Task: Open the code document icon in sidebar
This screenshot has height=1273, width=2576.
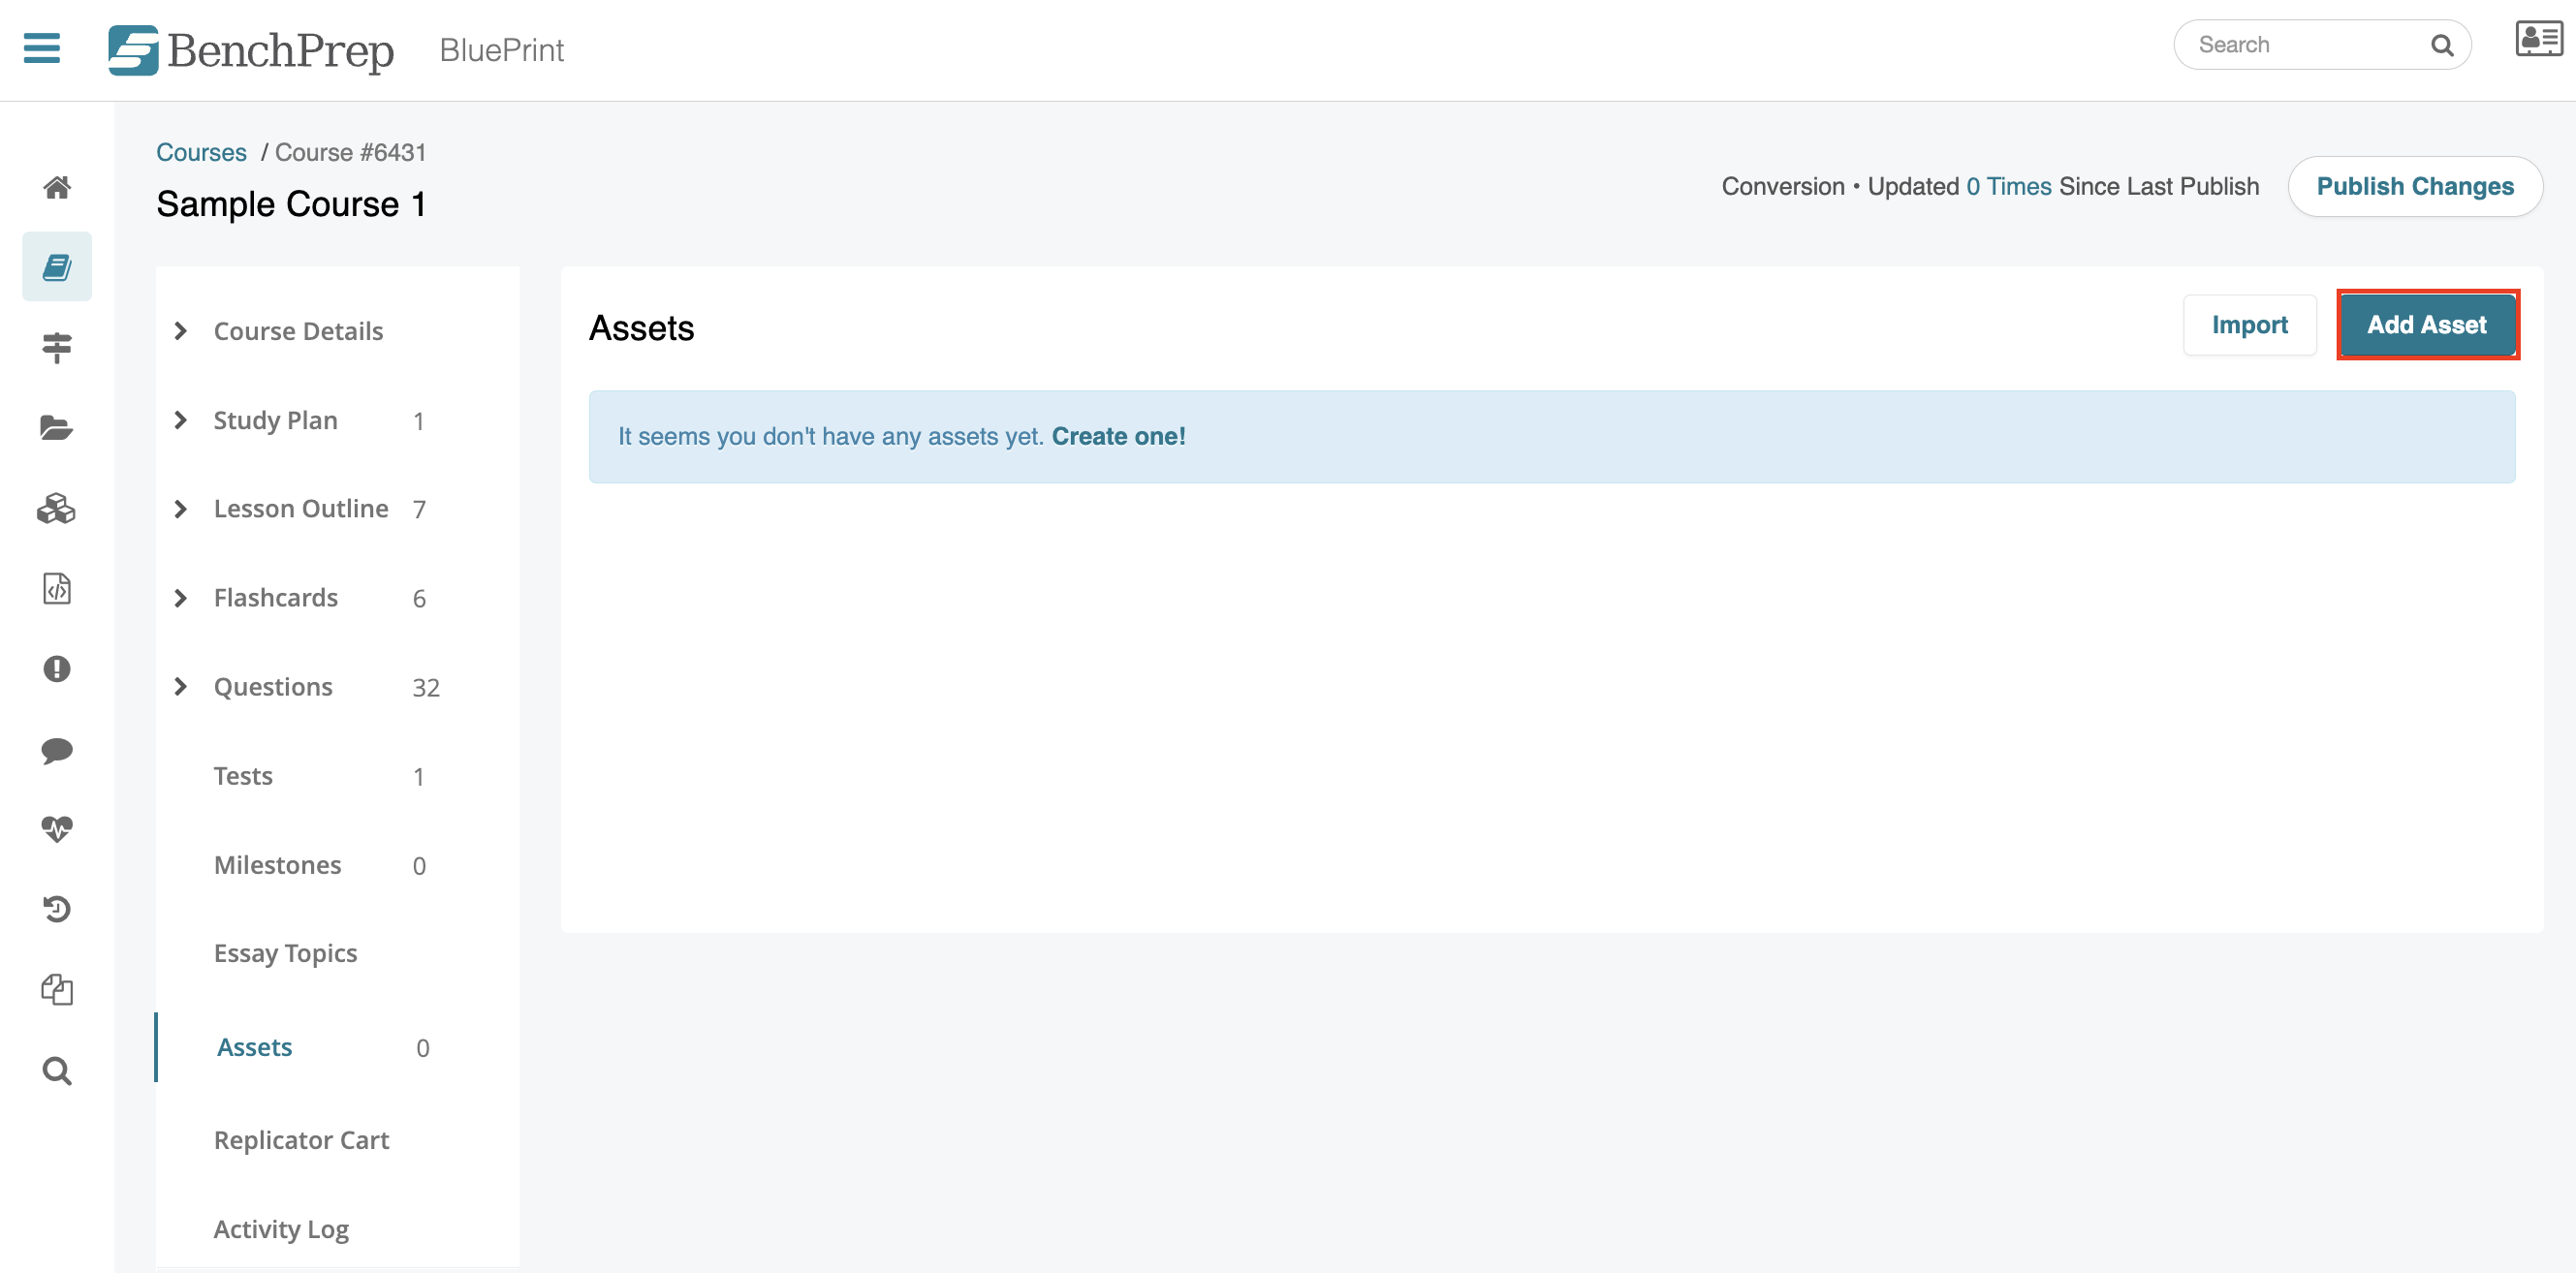Action: (57, 589)
